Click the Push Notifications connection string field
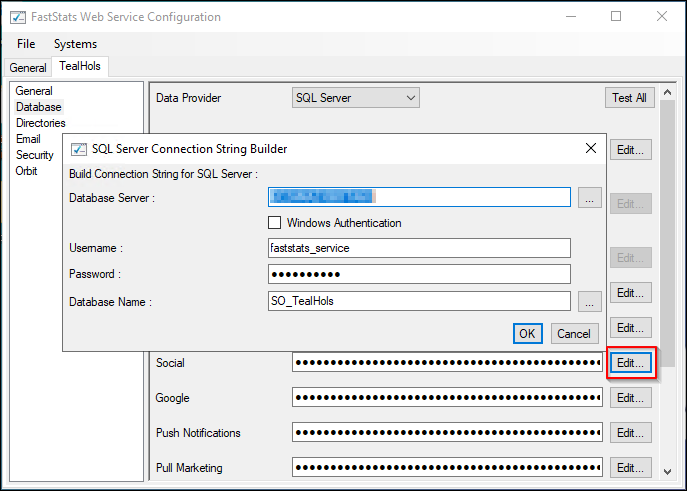Image resolution: width=687 pixels, height=491 pixels. coord(447,433)
